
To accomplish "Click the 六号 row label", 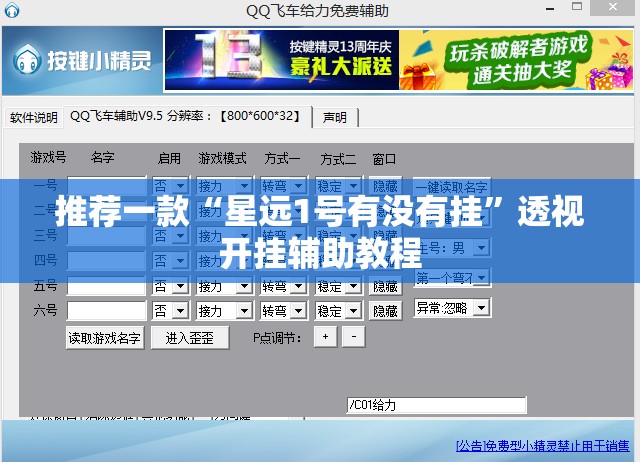I will click(45, 311).
